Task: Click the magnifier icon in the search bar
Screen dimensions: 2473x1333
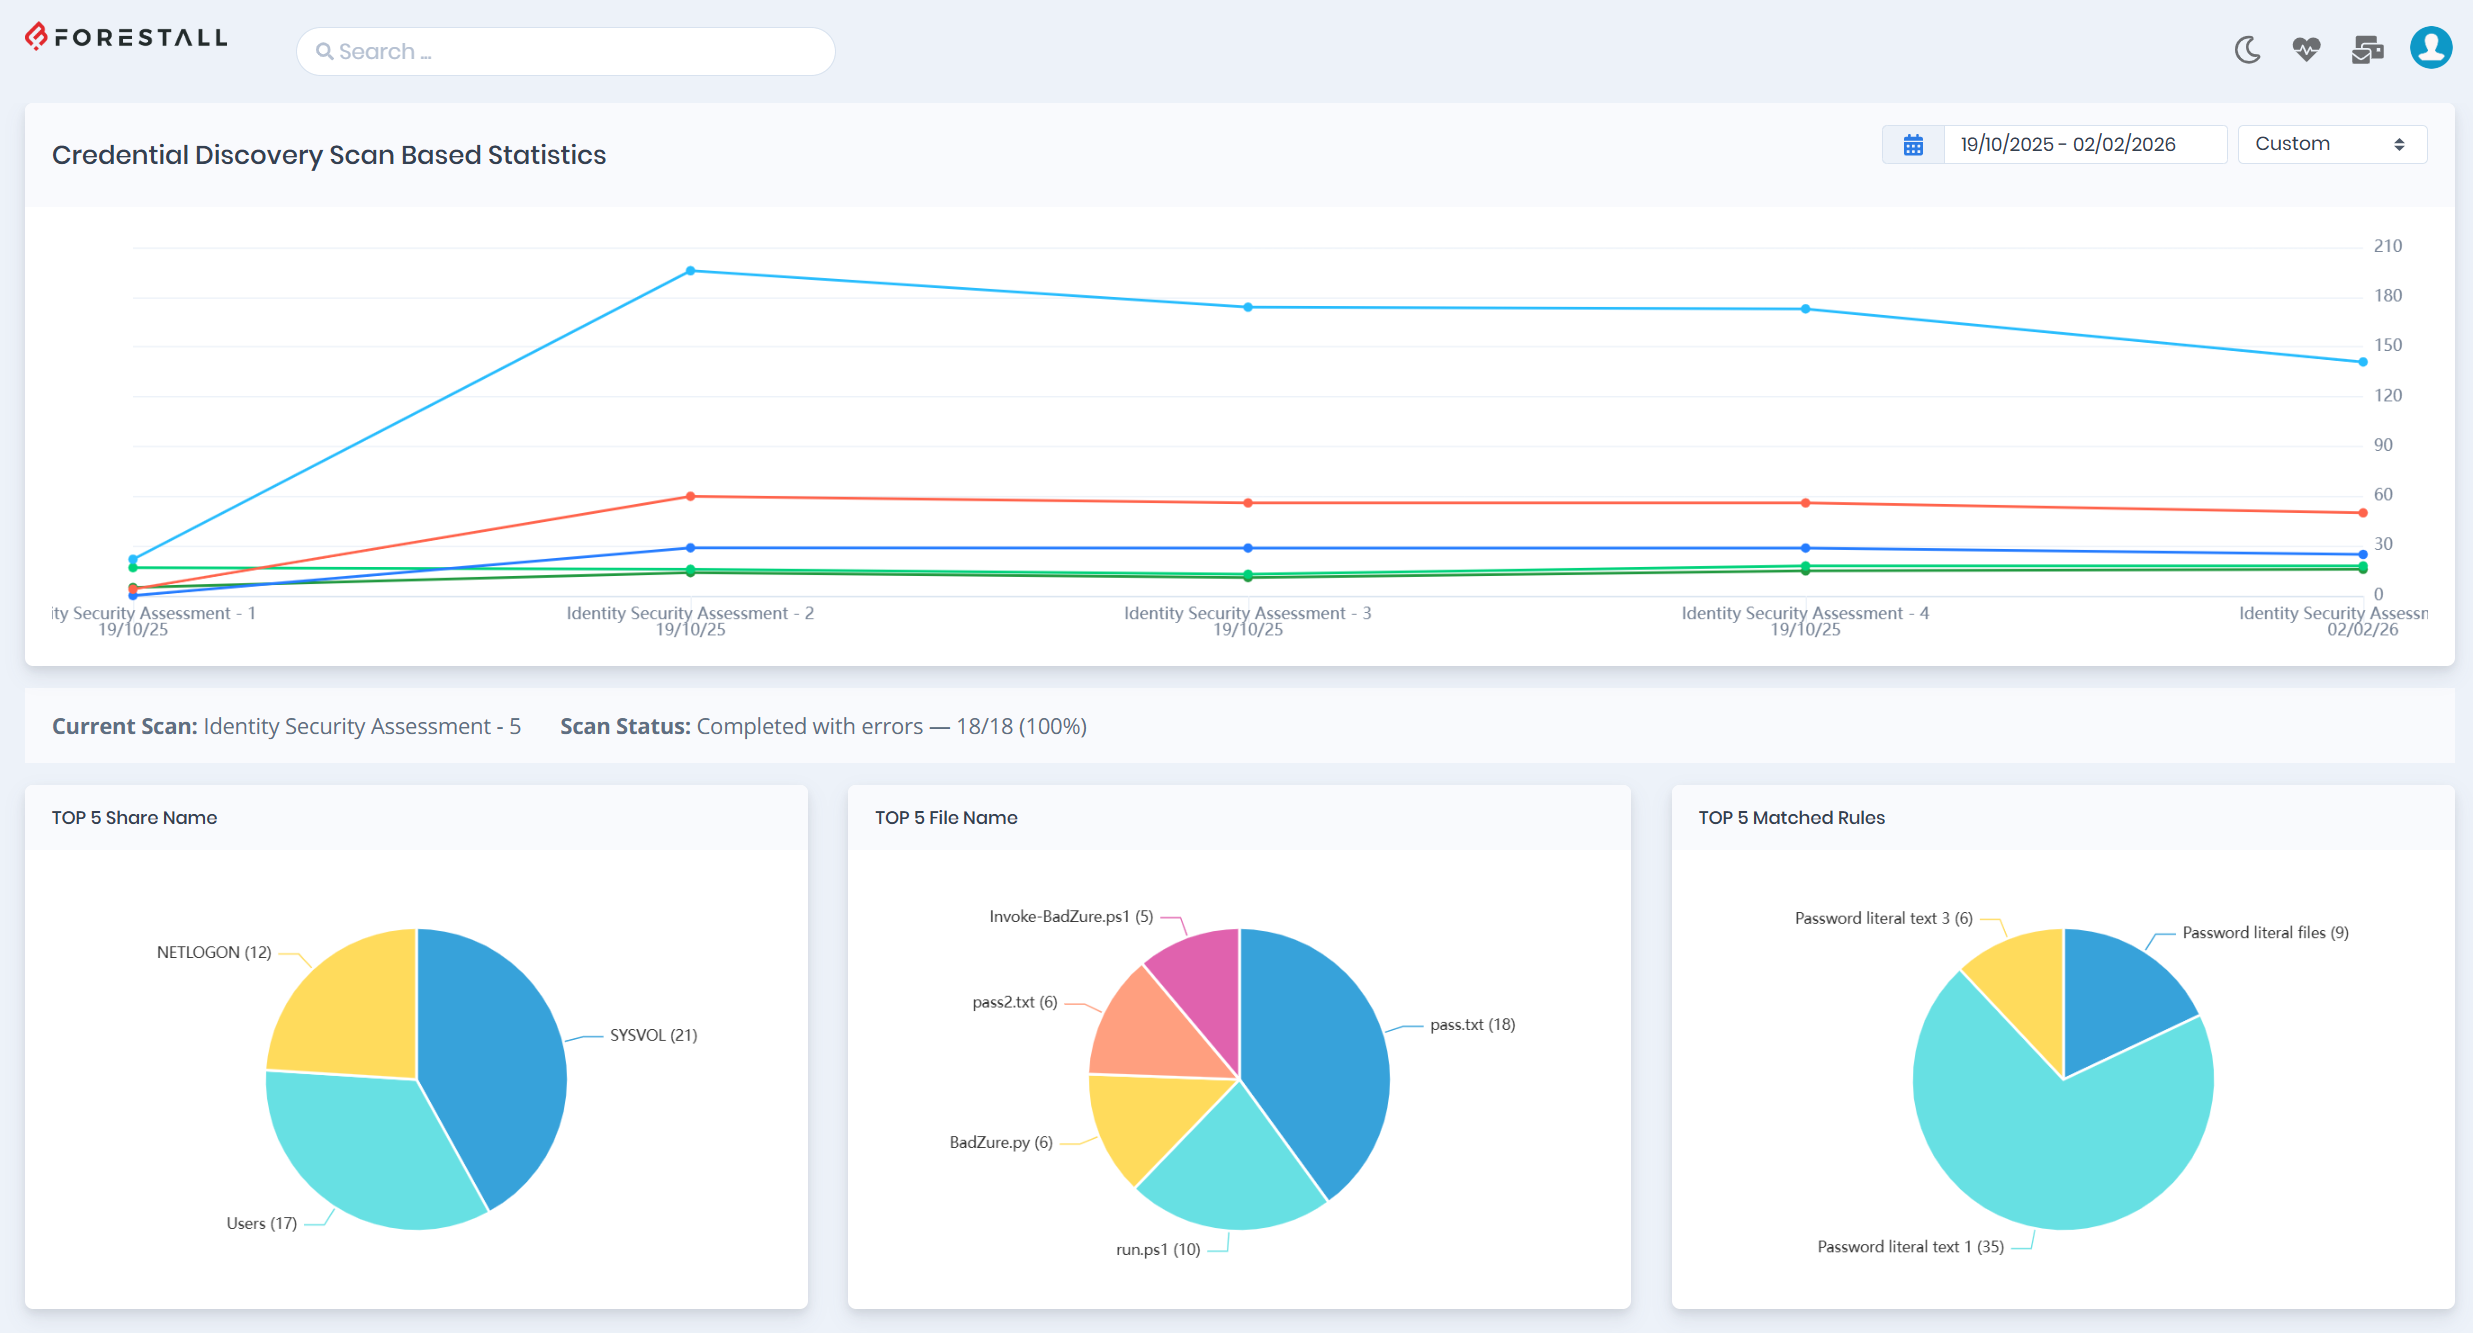Action: [x=324, y=50]
